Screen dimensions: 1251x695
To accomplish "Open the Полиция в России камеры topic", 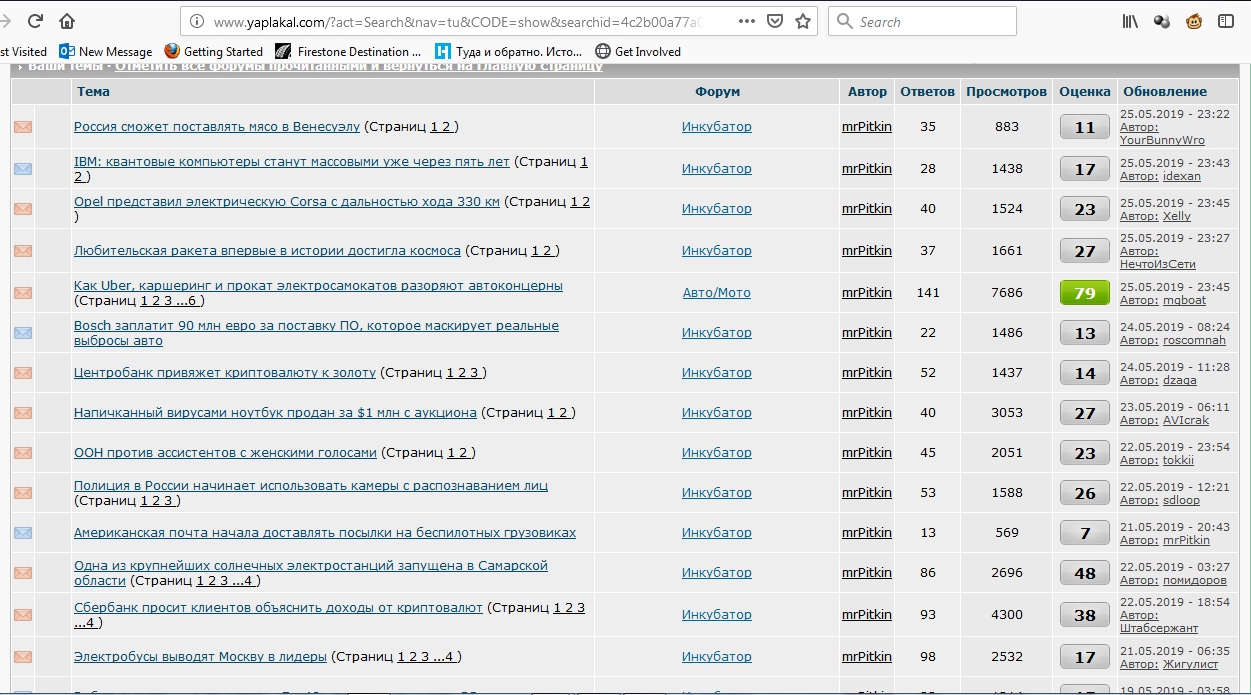I will tap(311, 485).
